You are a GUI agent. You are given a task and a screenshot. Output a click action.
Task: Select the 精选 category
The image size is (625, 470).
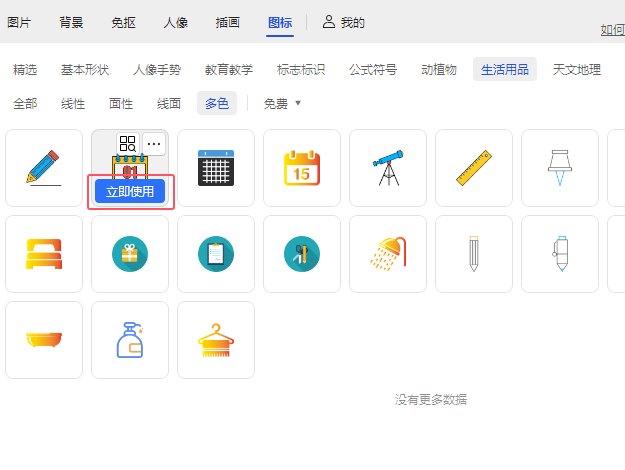(x=25, y=70)
